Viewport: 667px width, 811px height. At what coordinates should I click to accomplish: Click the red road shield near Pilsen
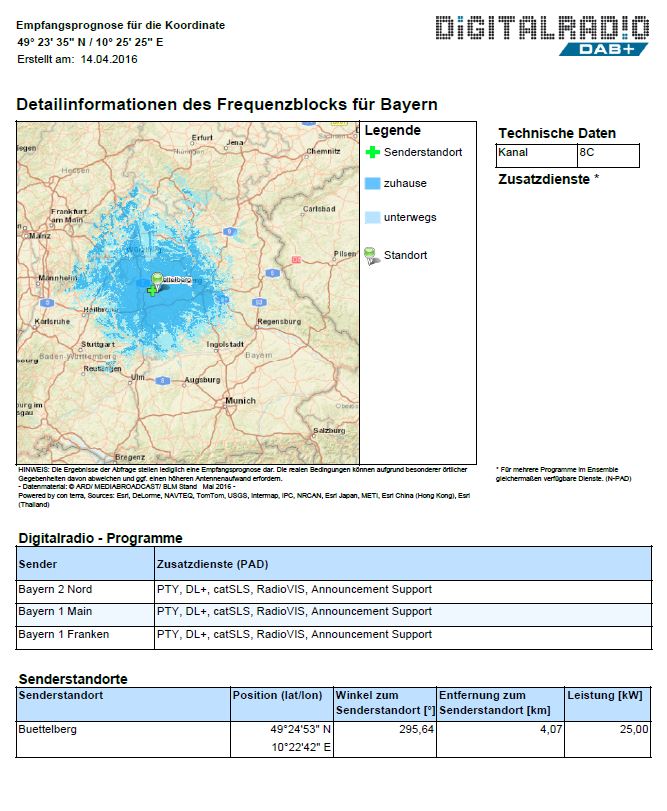pyautogui.click(x=295, y=259)
